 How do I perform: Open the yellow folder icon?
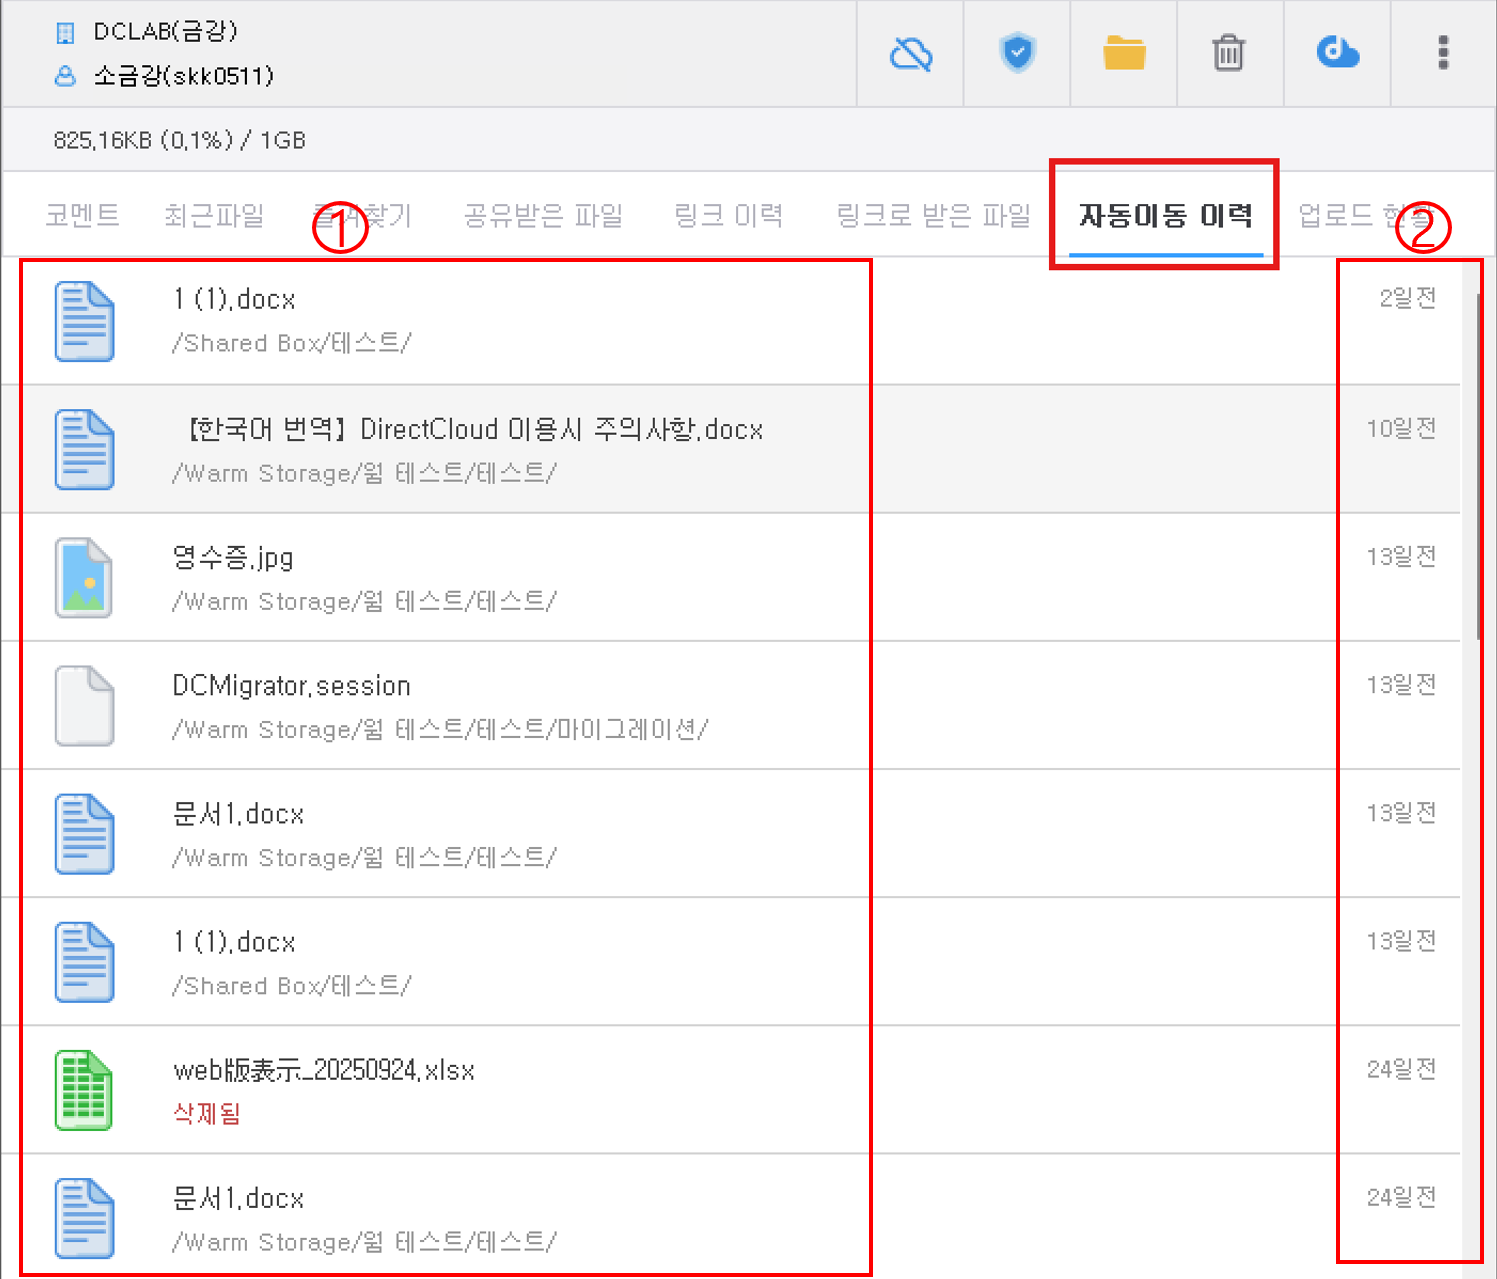[1124, 53]
